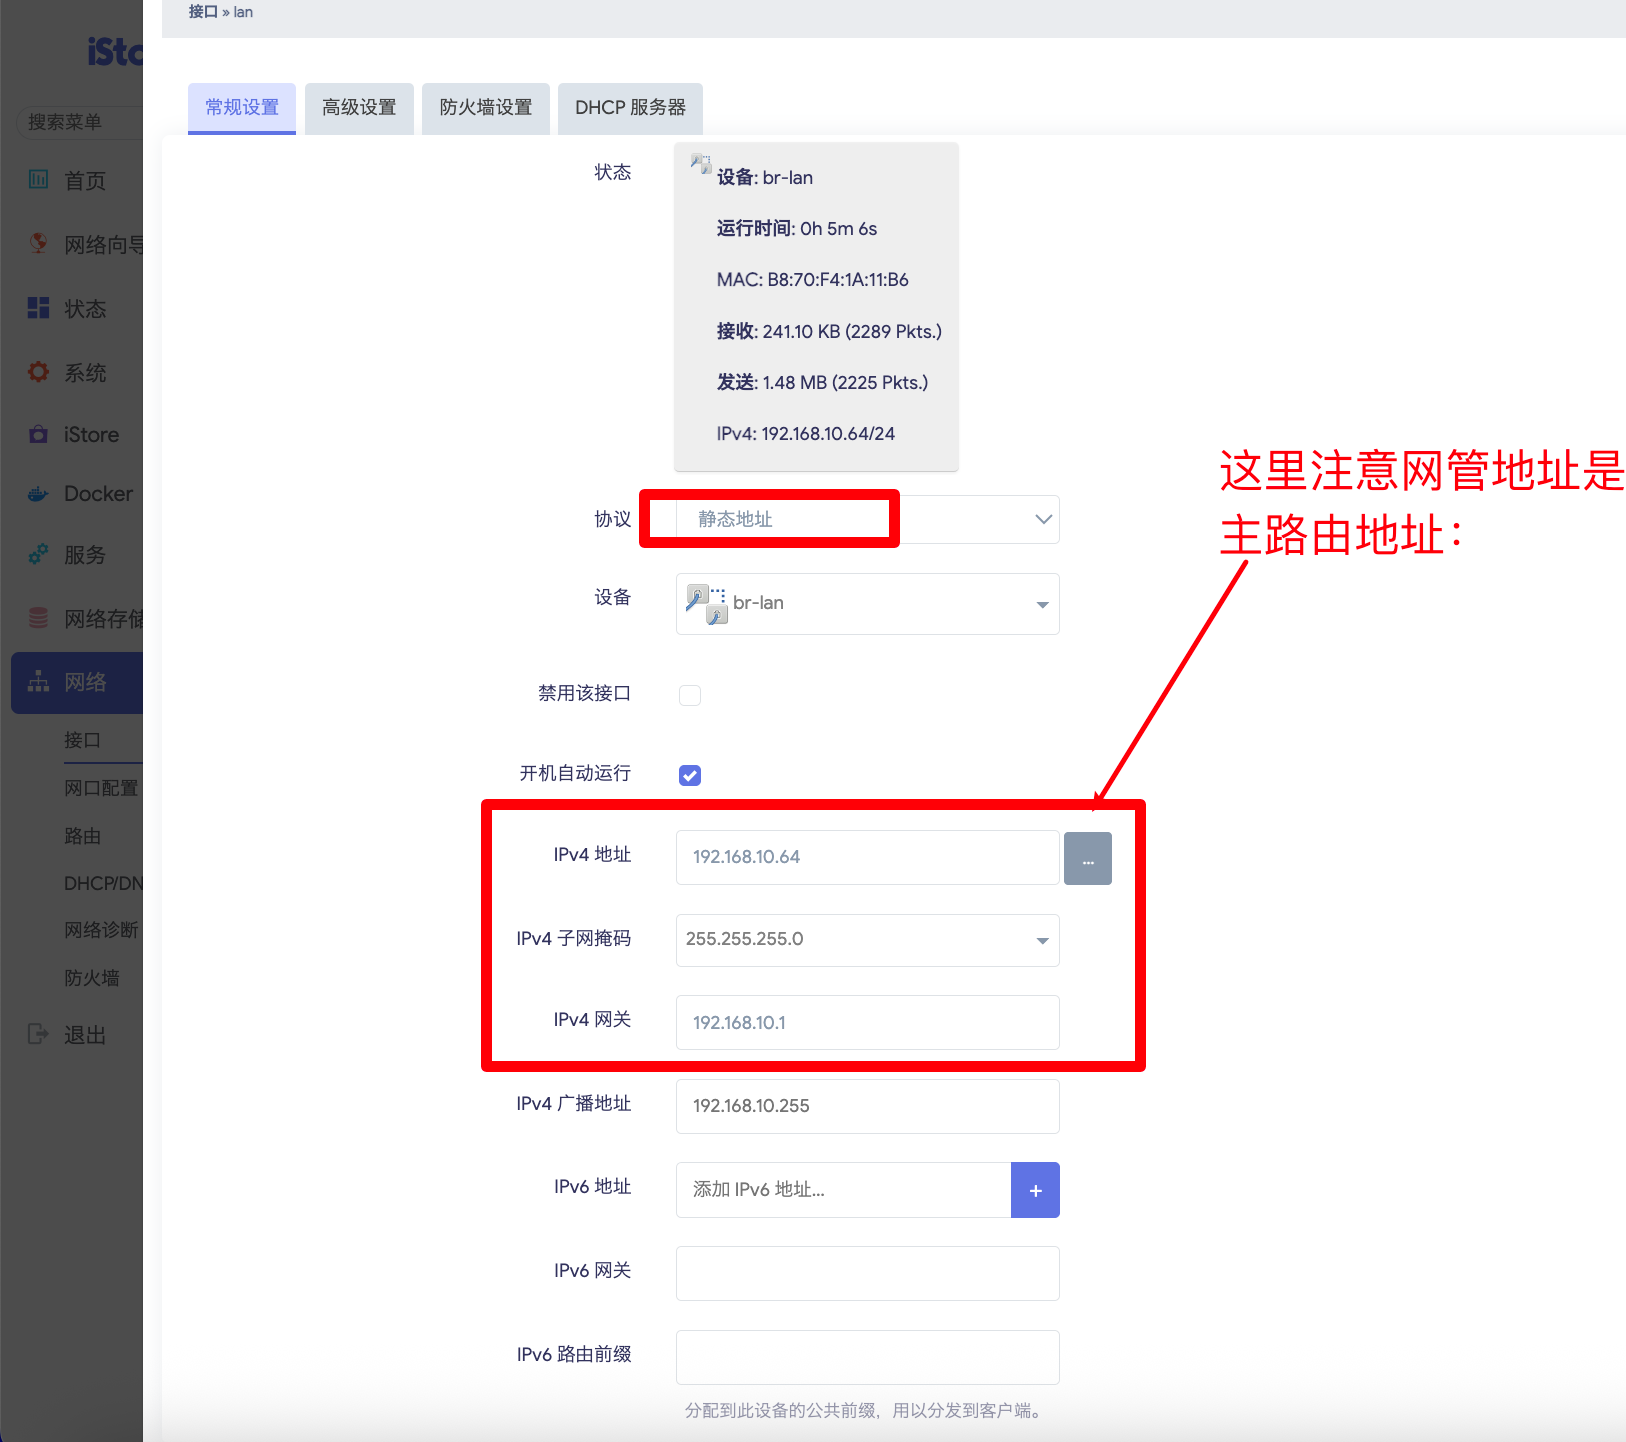Switch to the Advanced Settings tab
The image size is (1626, 1442).
pyautogui.click(x=359, y=108)
